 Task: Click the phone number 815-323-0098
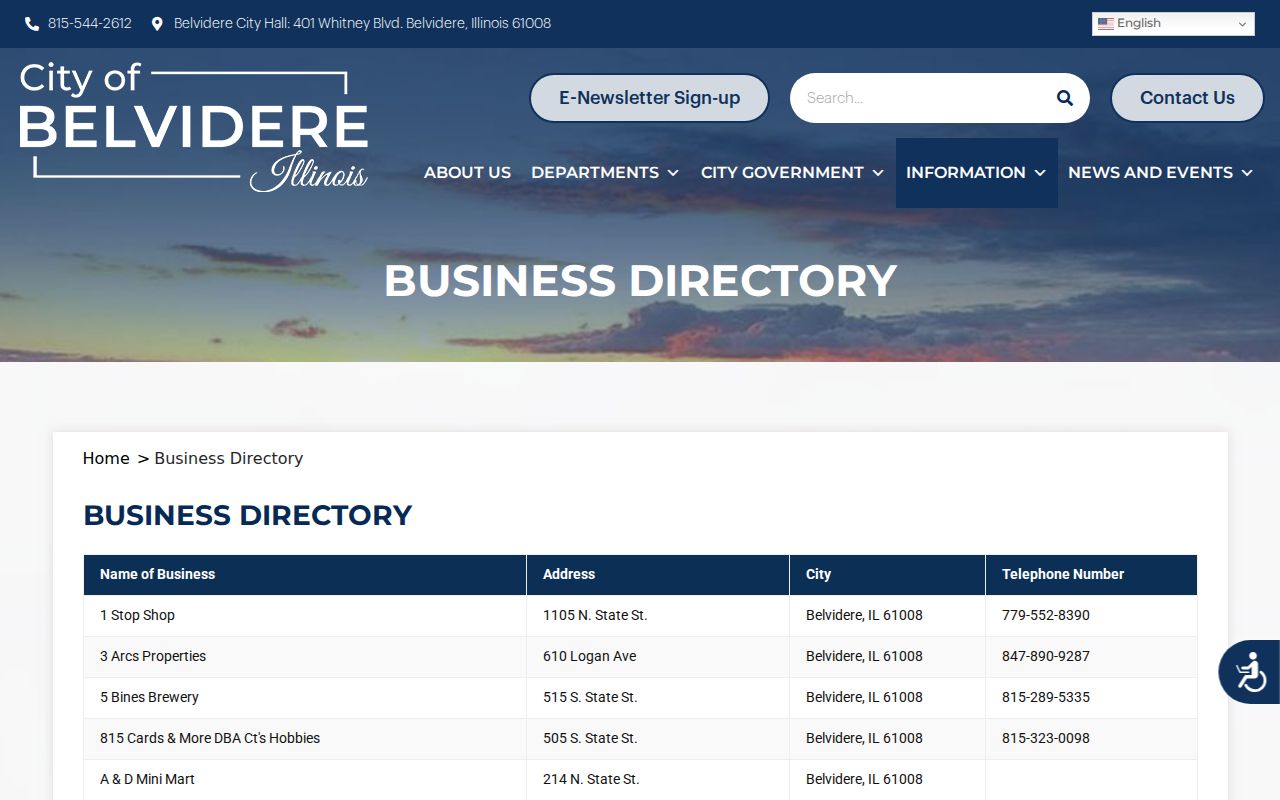[1046, 738]
